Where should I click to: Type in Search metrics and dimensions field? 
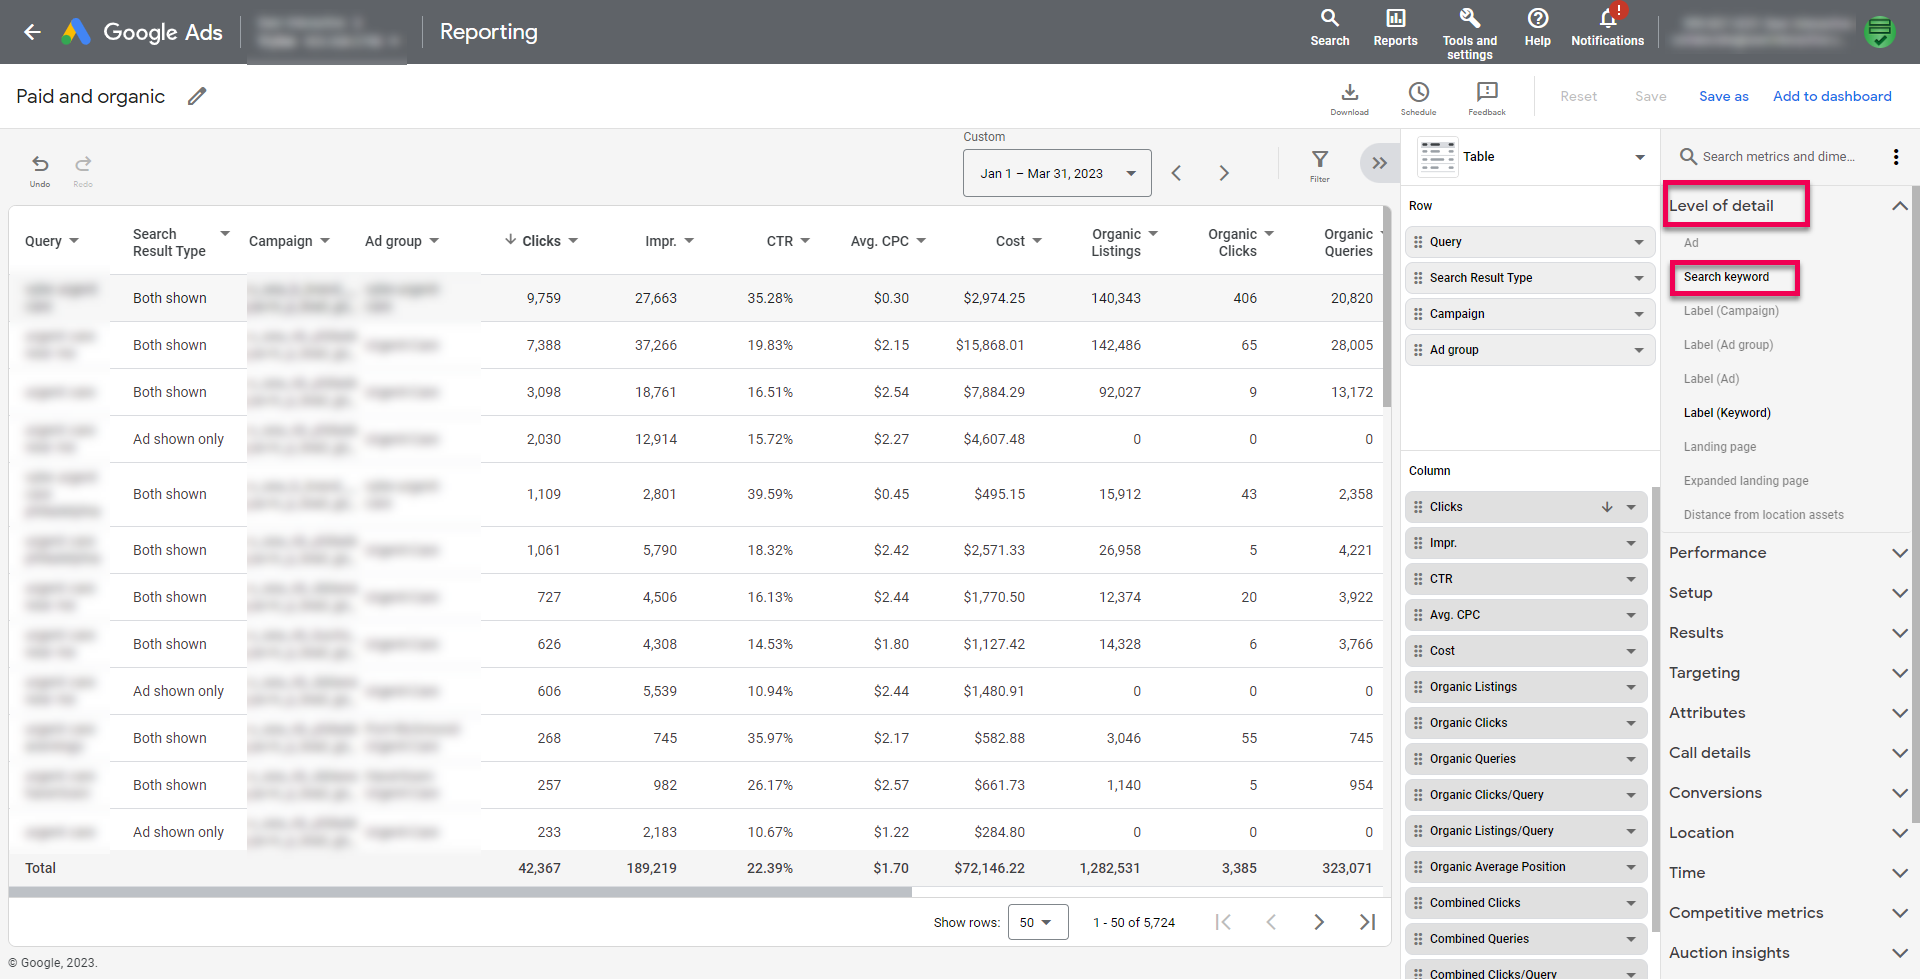(x=1778, y=157)
